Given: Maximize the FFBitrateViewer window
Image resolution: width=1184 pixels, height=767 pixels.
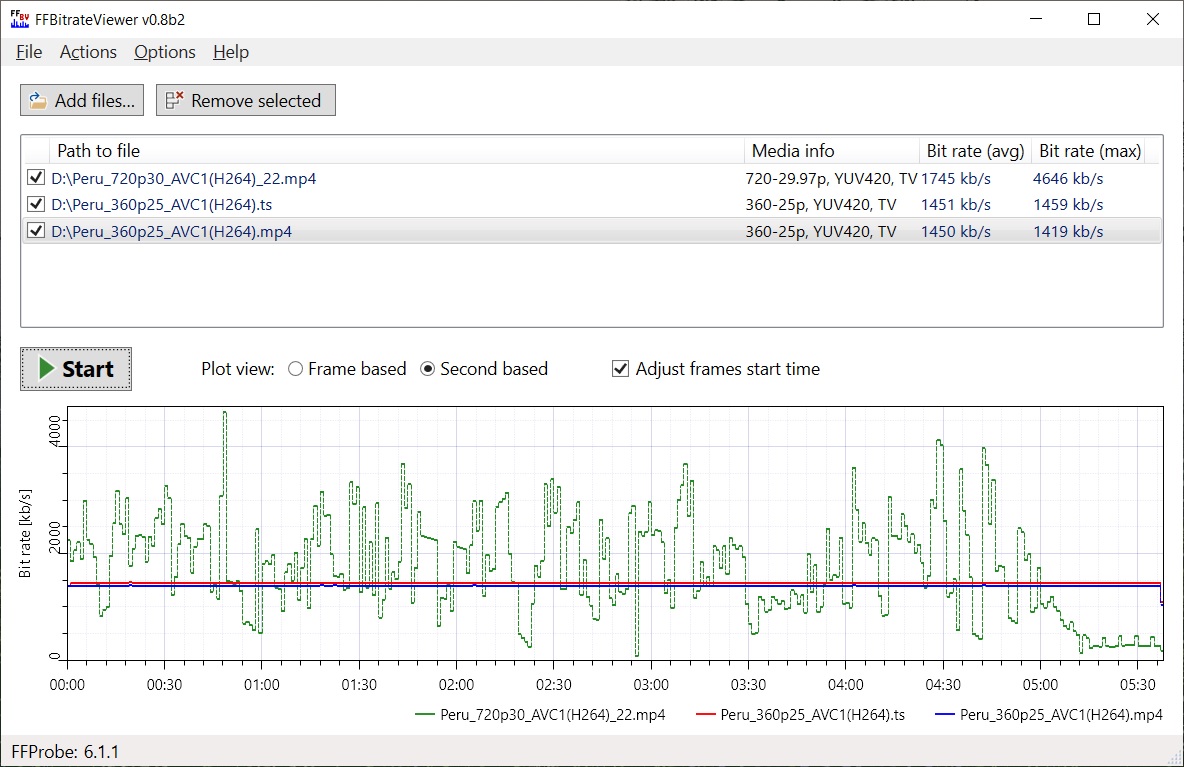Looking at the screenshot, I should [1094, 19].
